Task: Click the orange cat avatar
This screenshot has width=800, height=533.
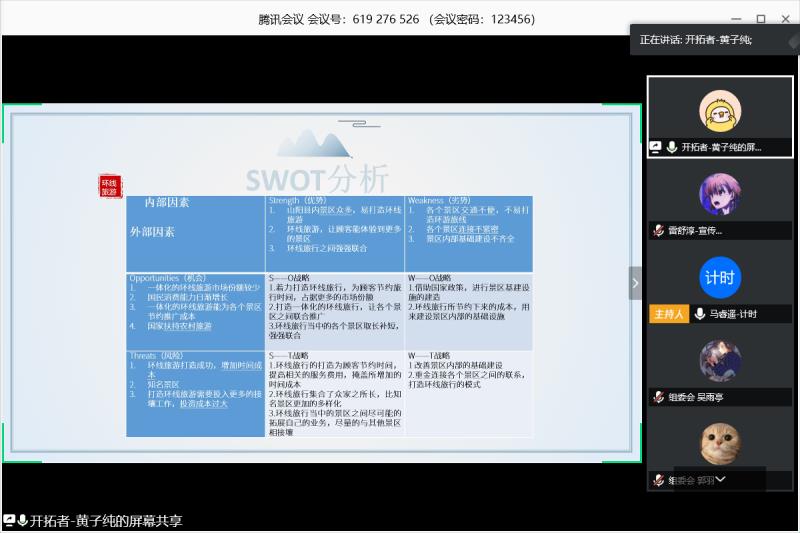Action: [x=720, y=444]
